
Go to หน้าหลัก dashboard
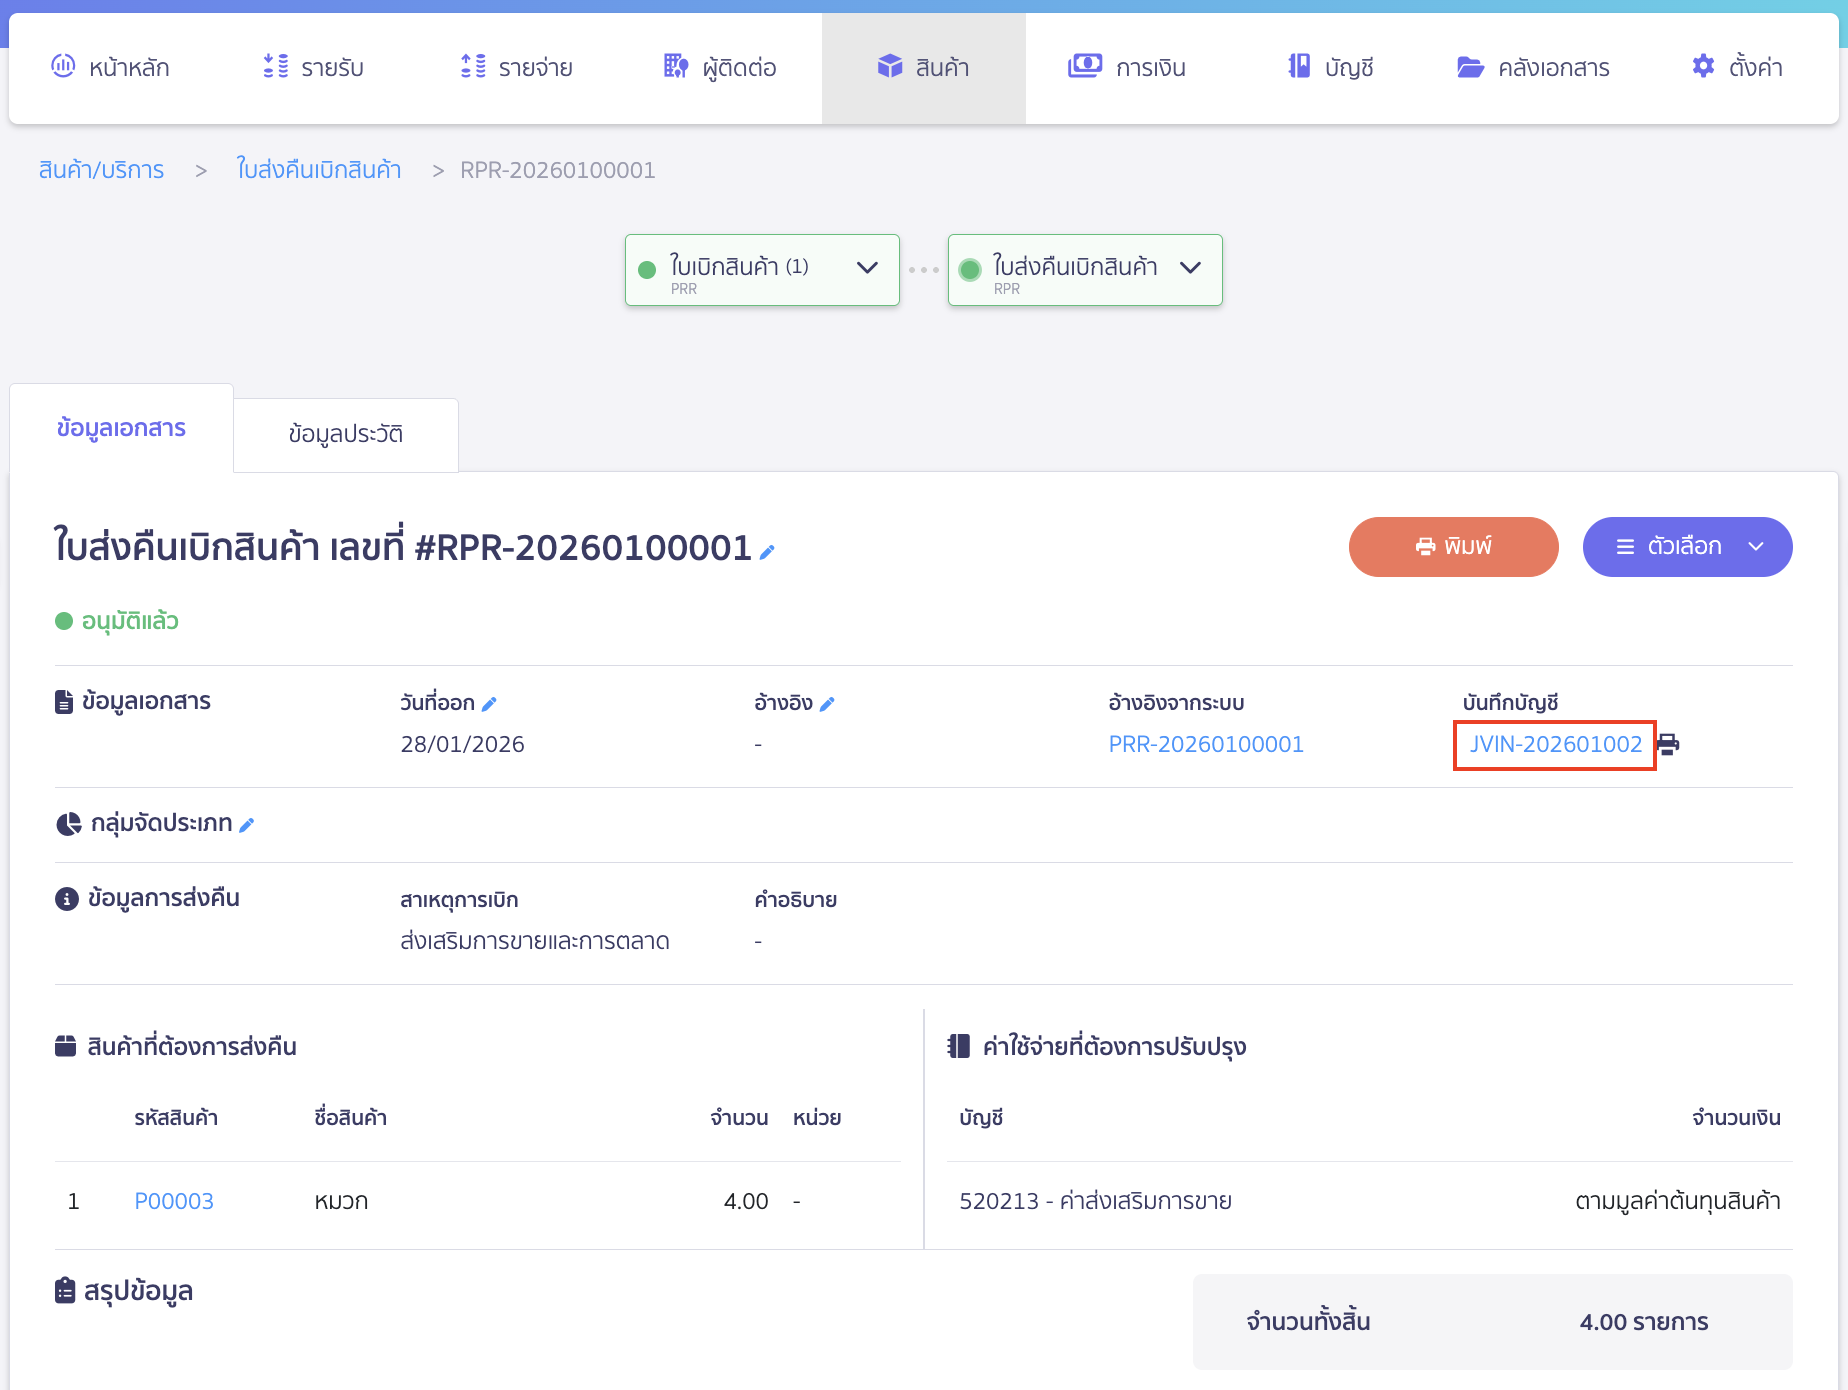[110, 68]
